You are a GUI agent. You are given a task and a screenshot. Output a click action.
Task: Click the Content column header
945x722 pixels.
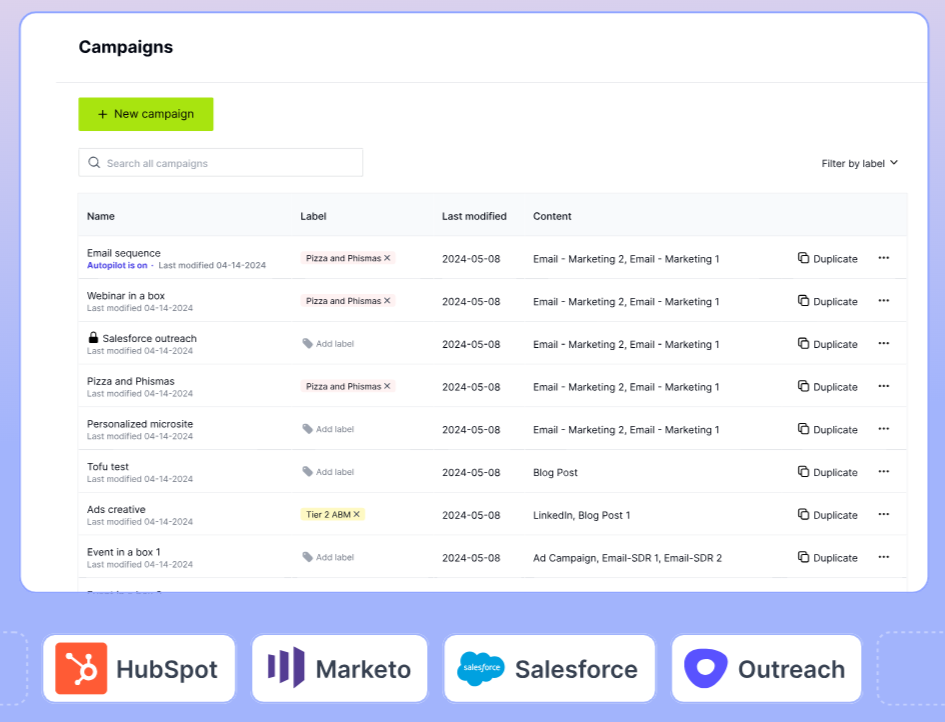coord(552,216)
